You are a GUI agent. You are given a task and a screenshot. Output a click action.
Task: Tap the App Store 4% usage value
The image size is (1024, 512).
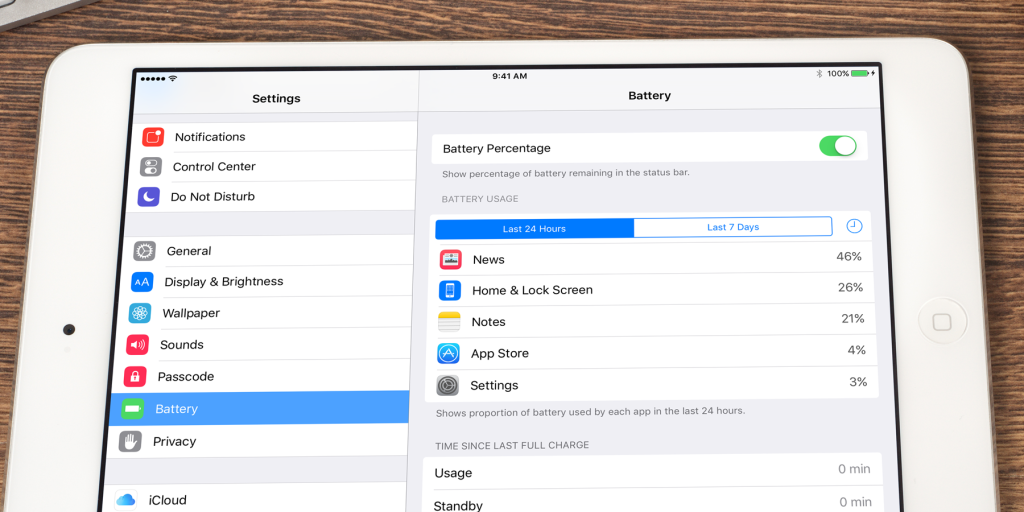pos(856,350)
